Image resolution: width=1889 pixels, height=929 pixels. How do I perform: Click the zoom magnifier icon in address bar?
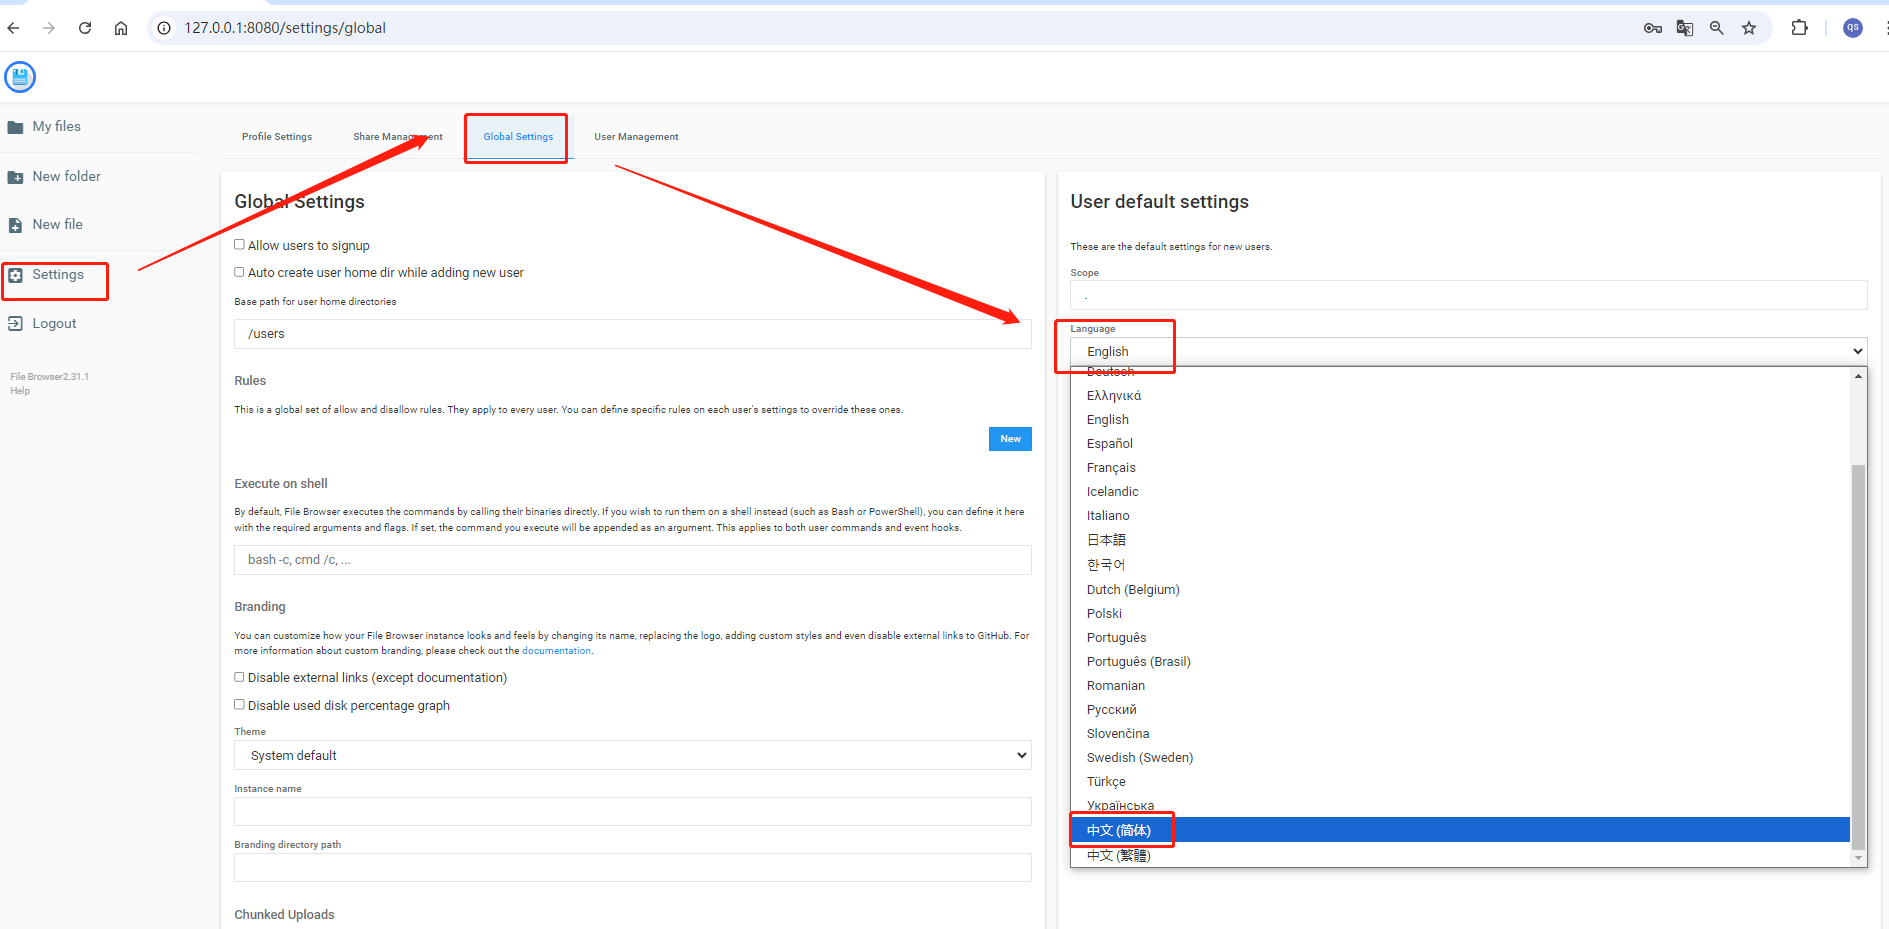point(1717,28)
